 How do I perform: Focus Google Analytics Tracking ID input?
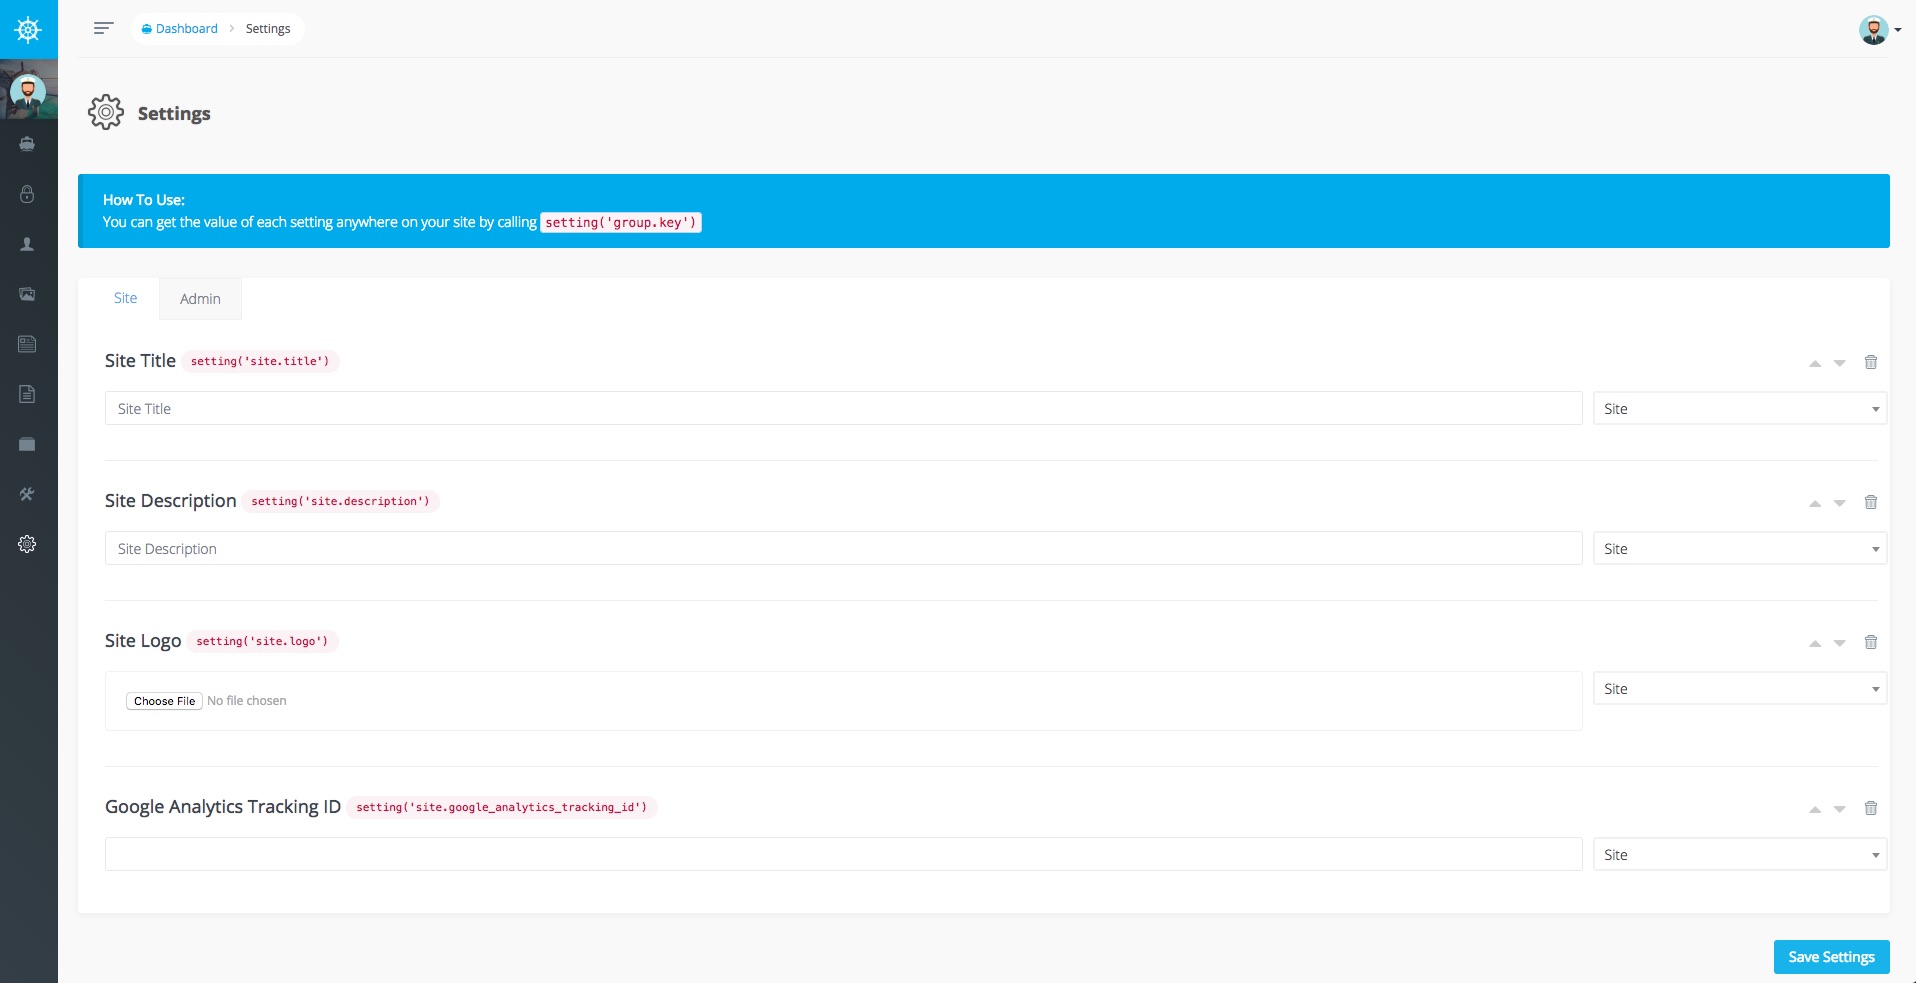843,854
